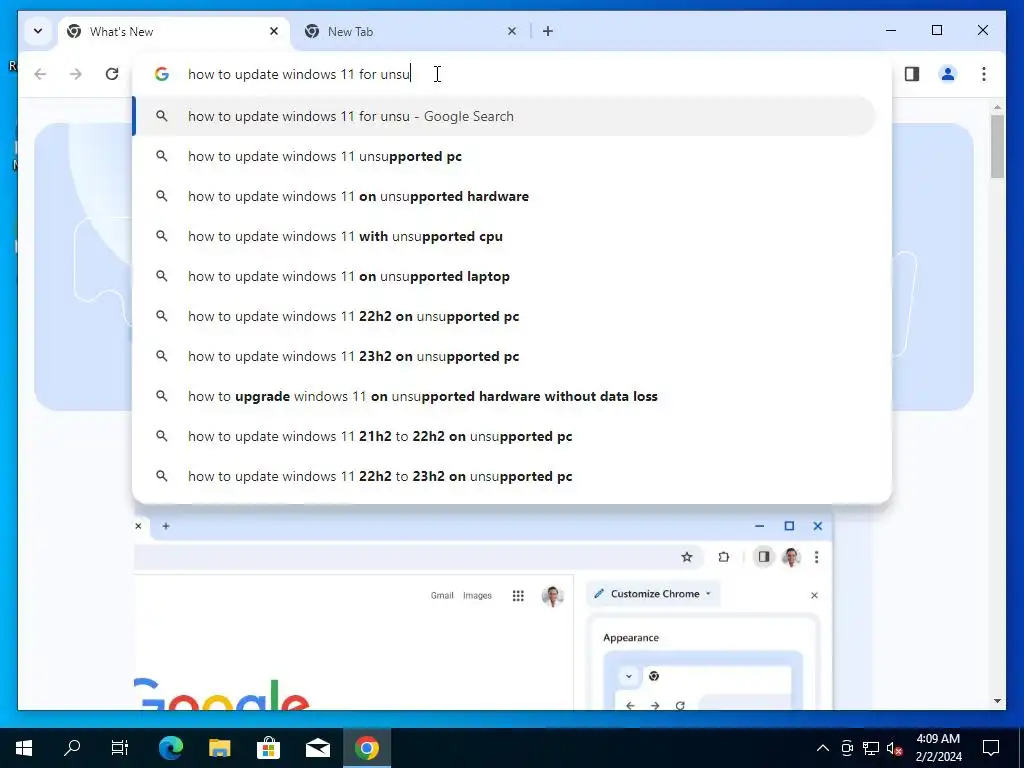Reload the current page
This screenshot has height=768, width=1024.
(112, 74)
